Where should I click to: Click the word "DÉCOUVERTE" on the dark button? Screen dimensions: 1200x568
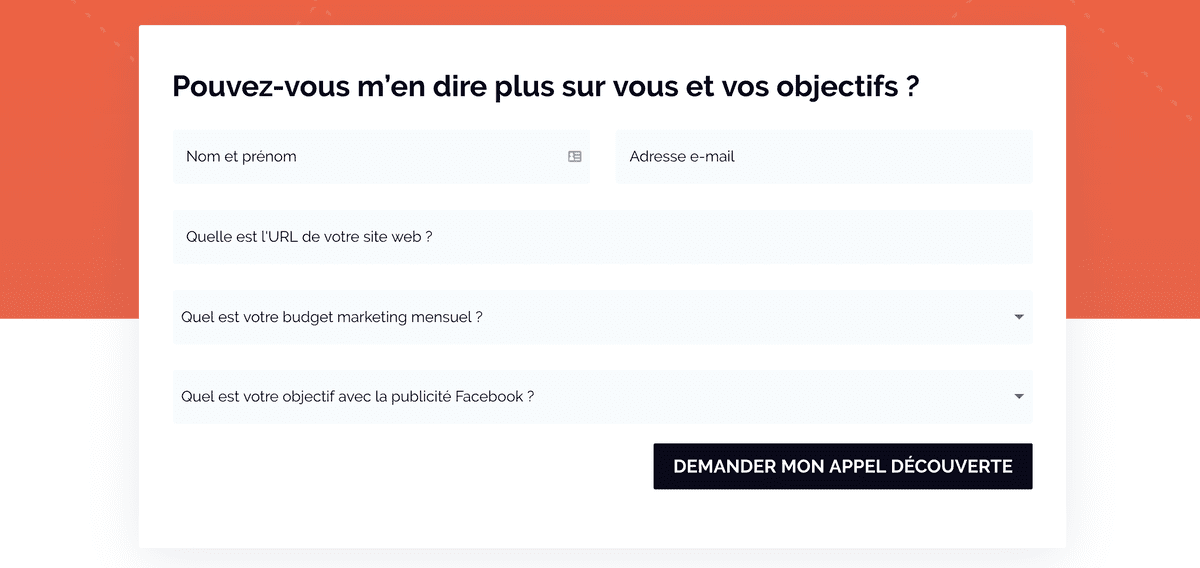point(954,467)
